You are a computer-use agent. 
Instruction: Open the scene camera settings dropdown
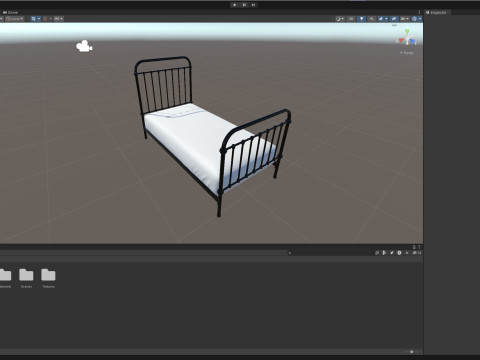click(x=404, y=19)
